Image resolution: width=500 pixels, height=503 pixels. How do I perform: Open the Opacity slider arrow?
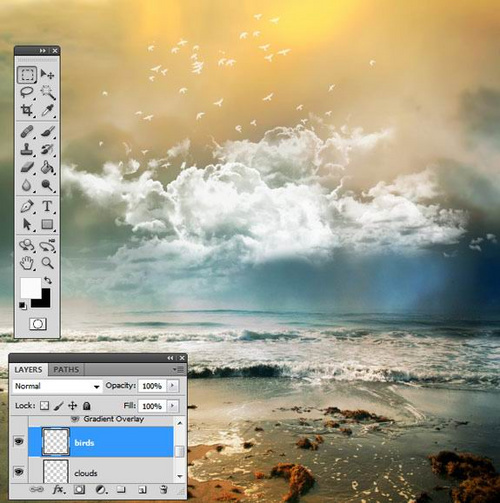click(x=172, y=386)
